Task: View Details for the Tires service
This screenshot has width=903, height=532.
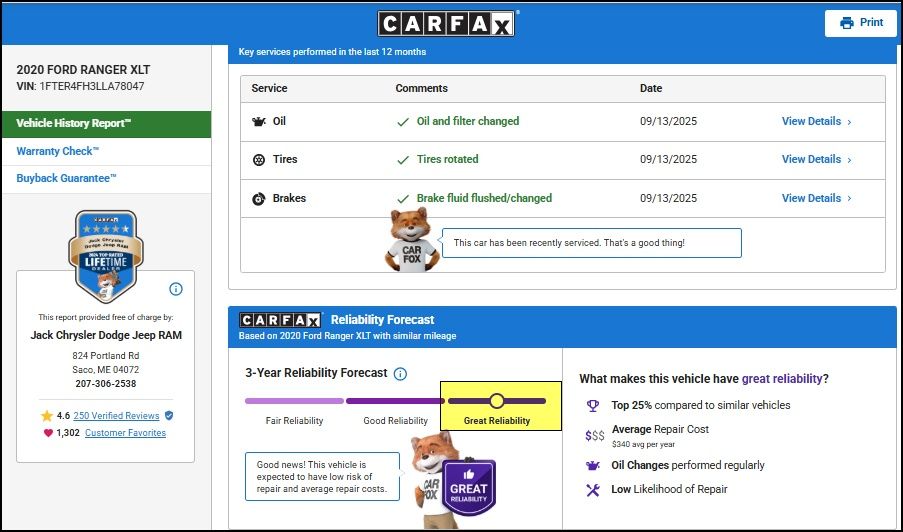Action: 816,159
